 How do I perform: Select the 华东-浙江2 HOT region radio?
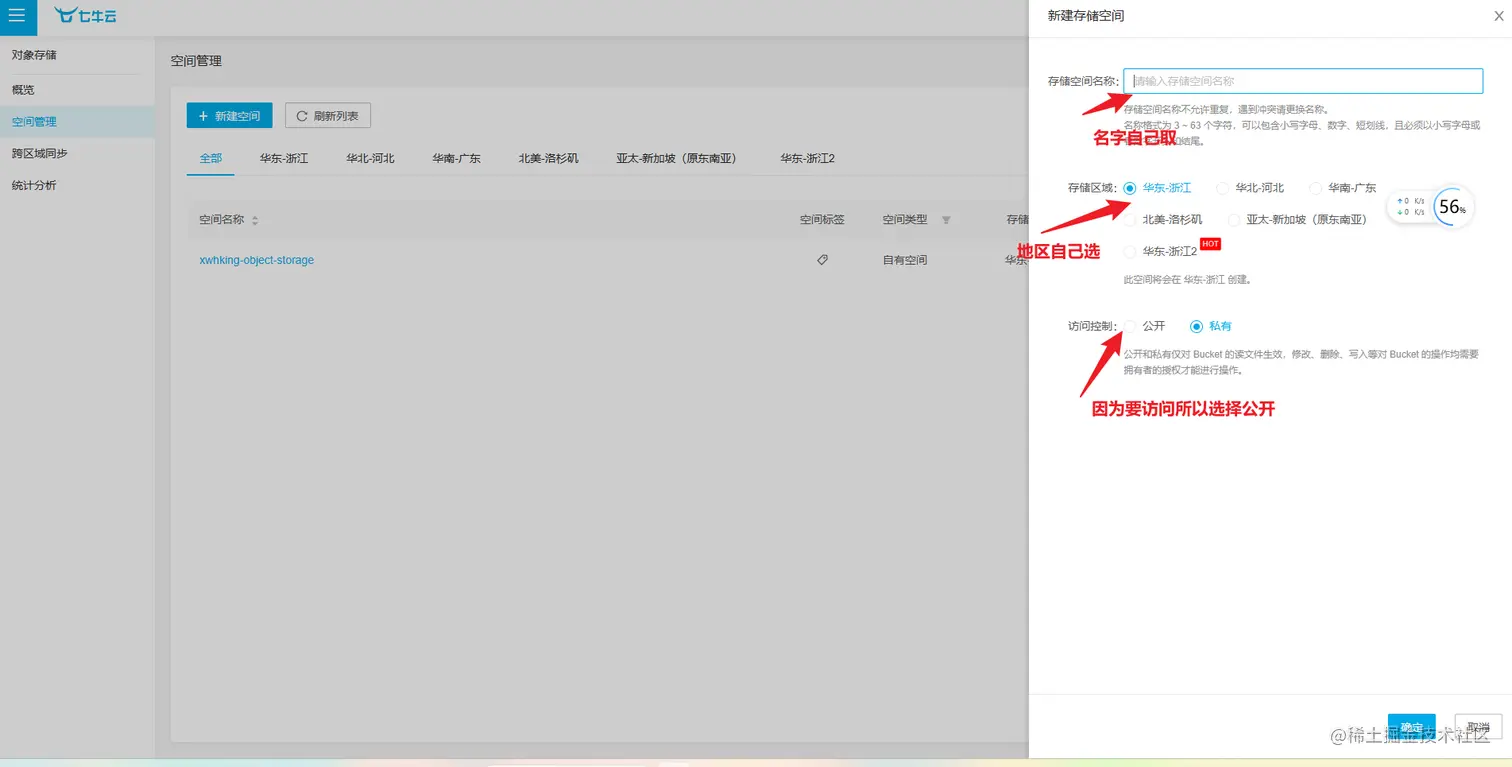[x=1130, y=252]
